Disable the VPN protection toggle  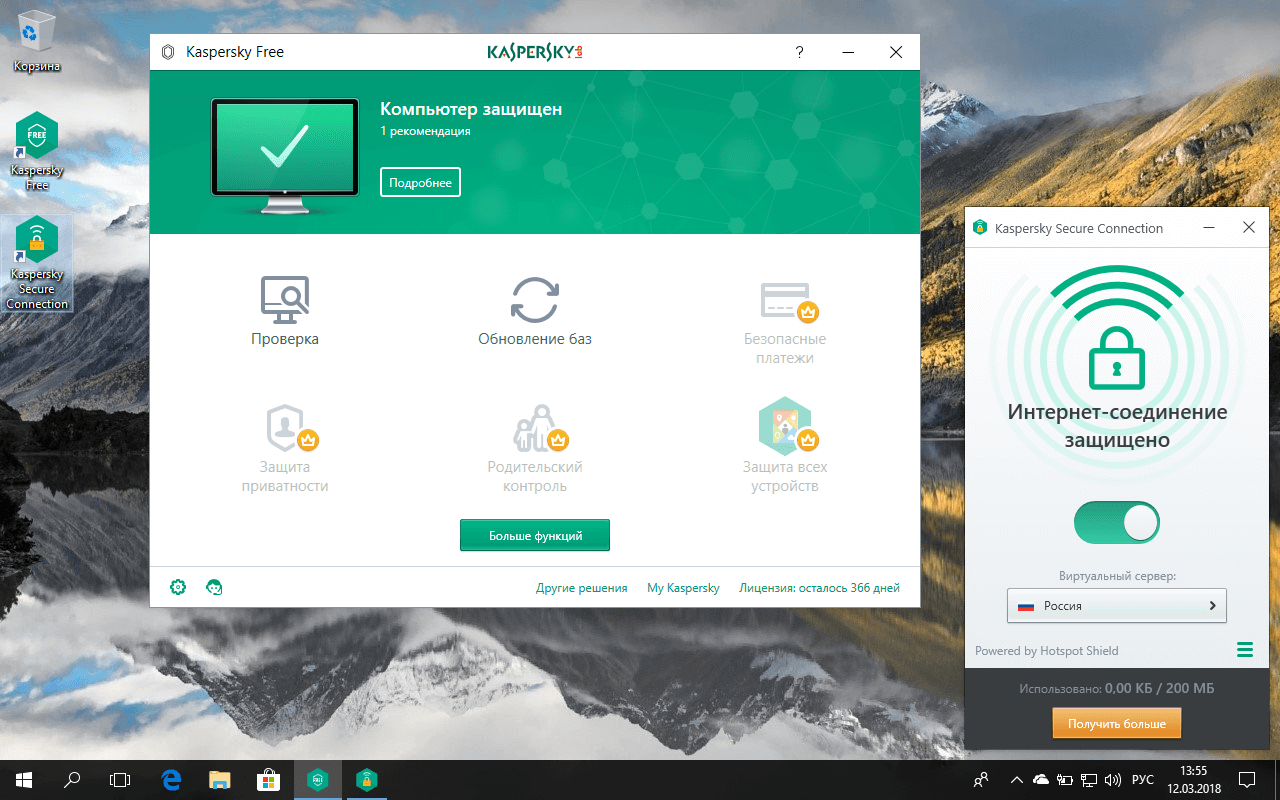coord(1116,522)
